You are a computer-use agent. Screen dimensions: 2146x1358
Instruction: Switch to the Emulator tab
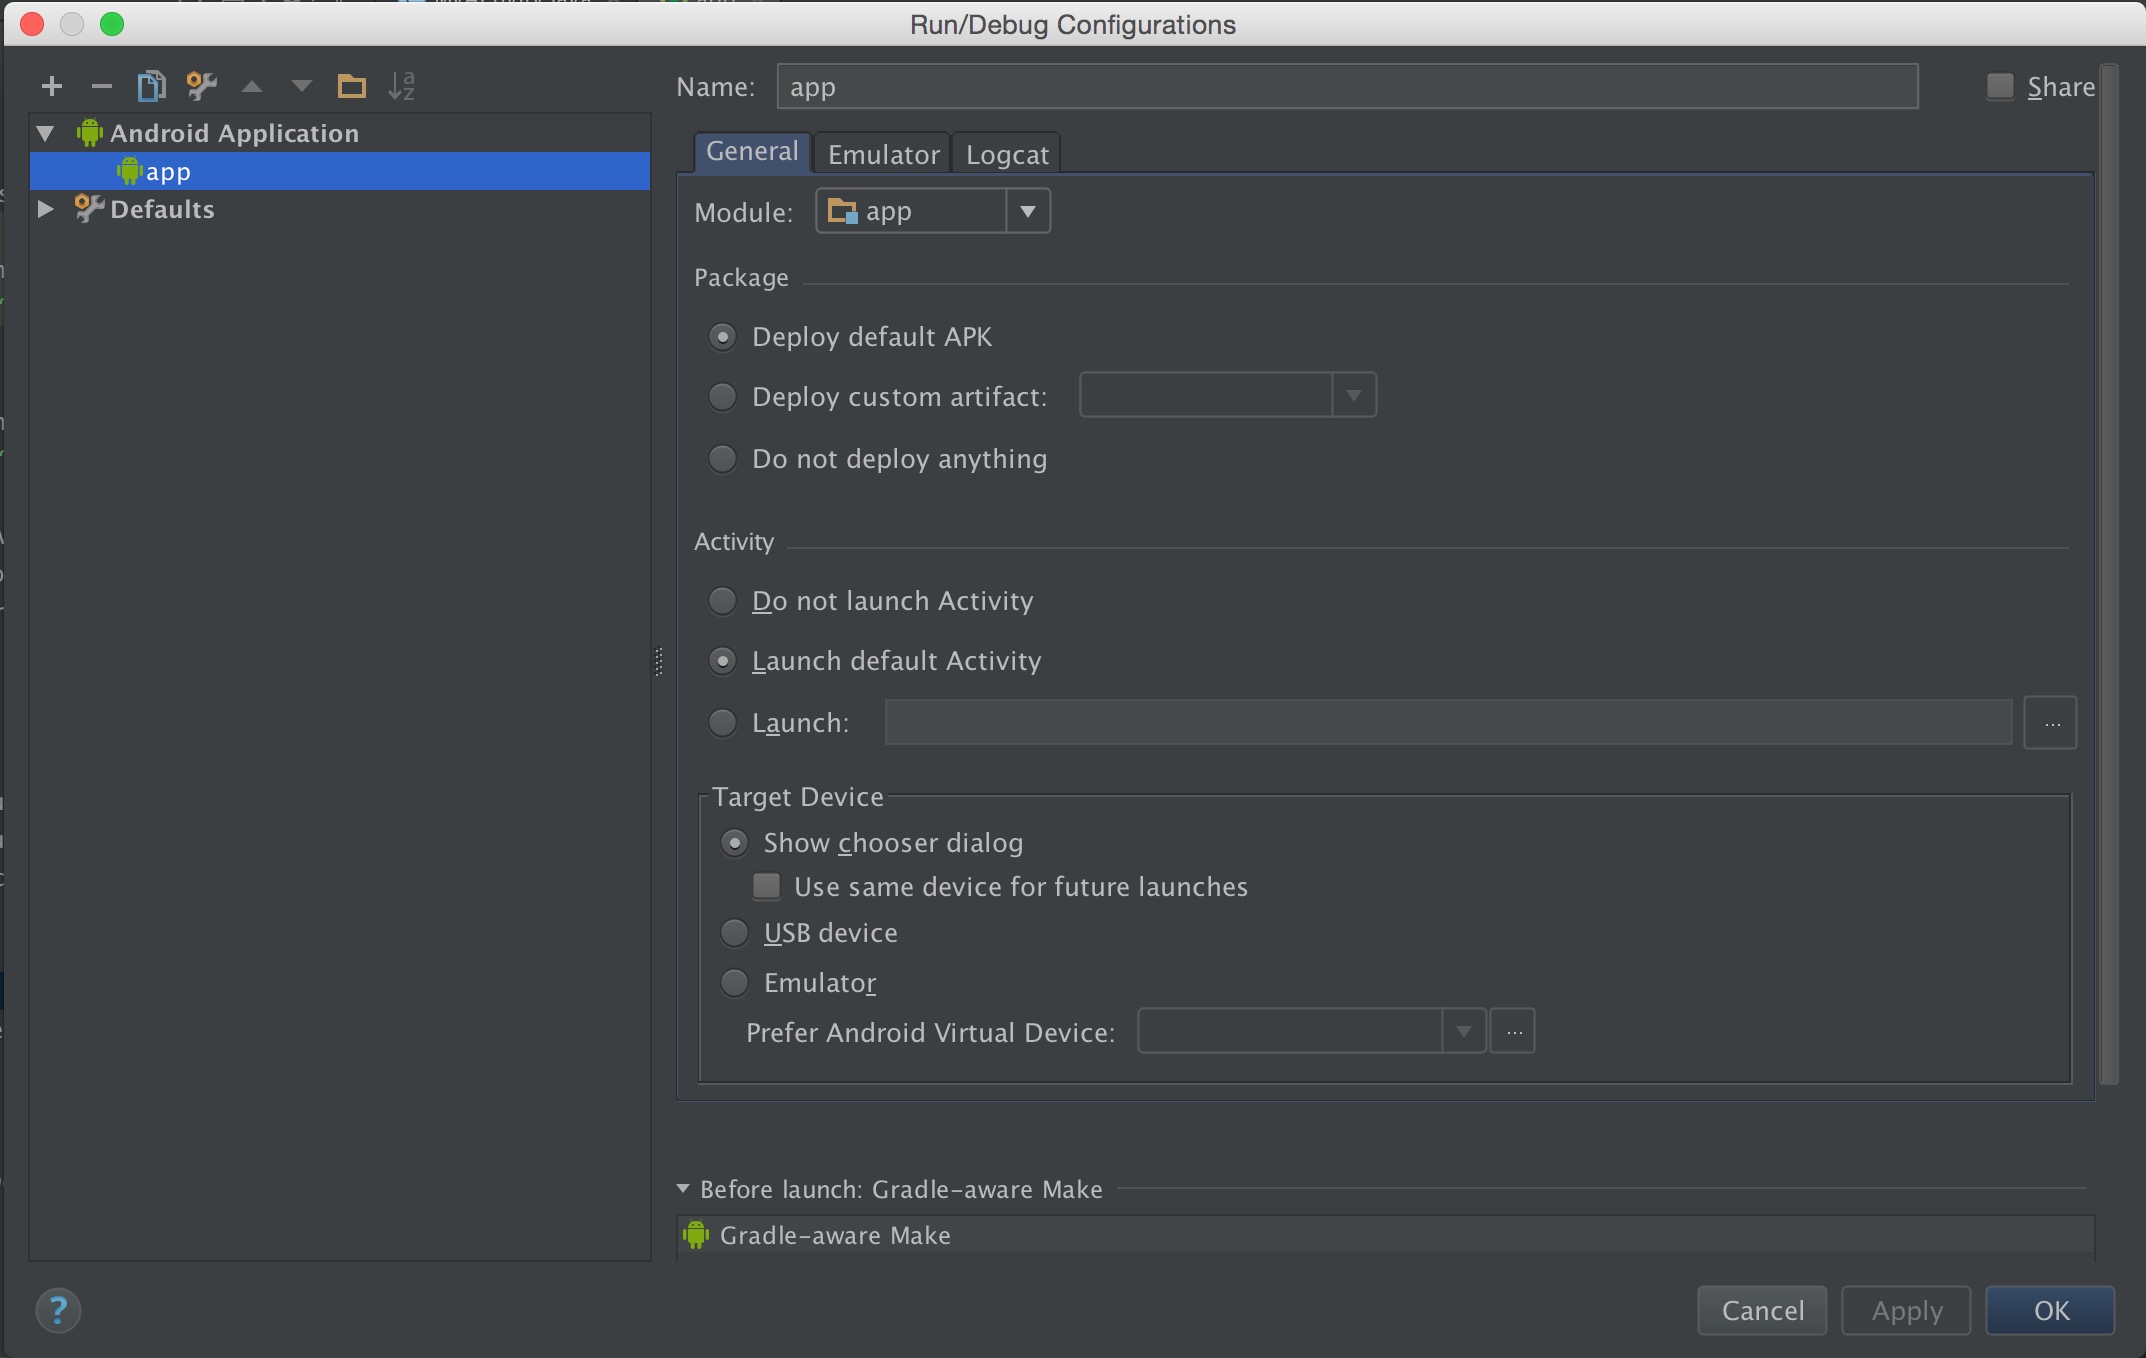tap(883, 154)
